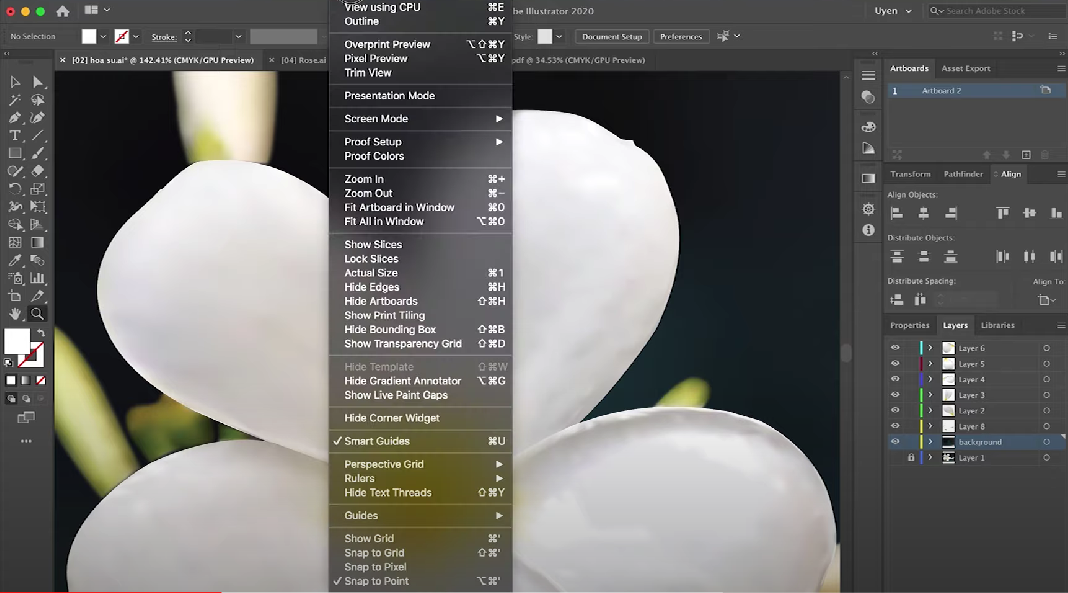Image resolution: width=1068 pixels, height=593 pixels.
Task: Select the Rectangle tool
Action: [x=15, y=153]
